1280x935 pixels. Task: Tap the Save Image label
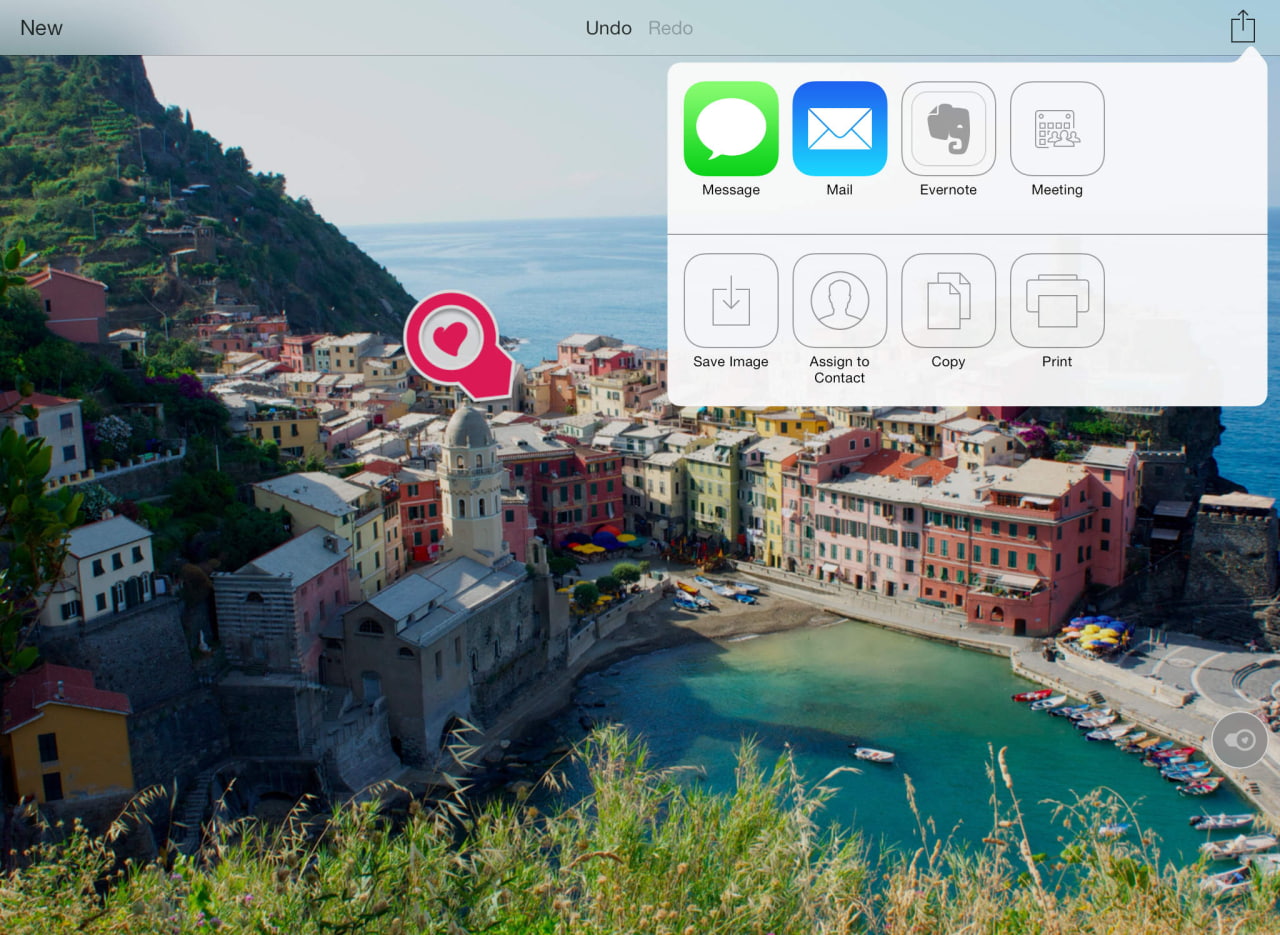coord(729,361)
